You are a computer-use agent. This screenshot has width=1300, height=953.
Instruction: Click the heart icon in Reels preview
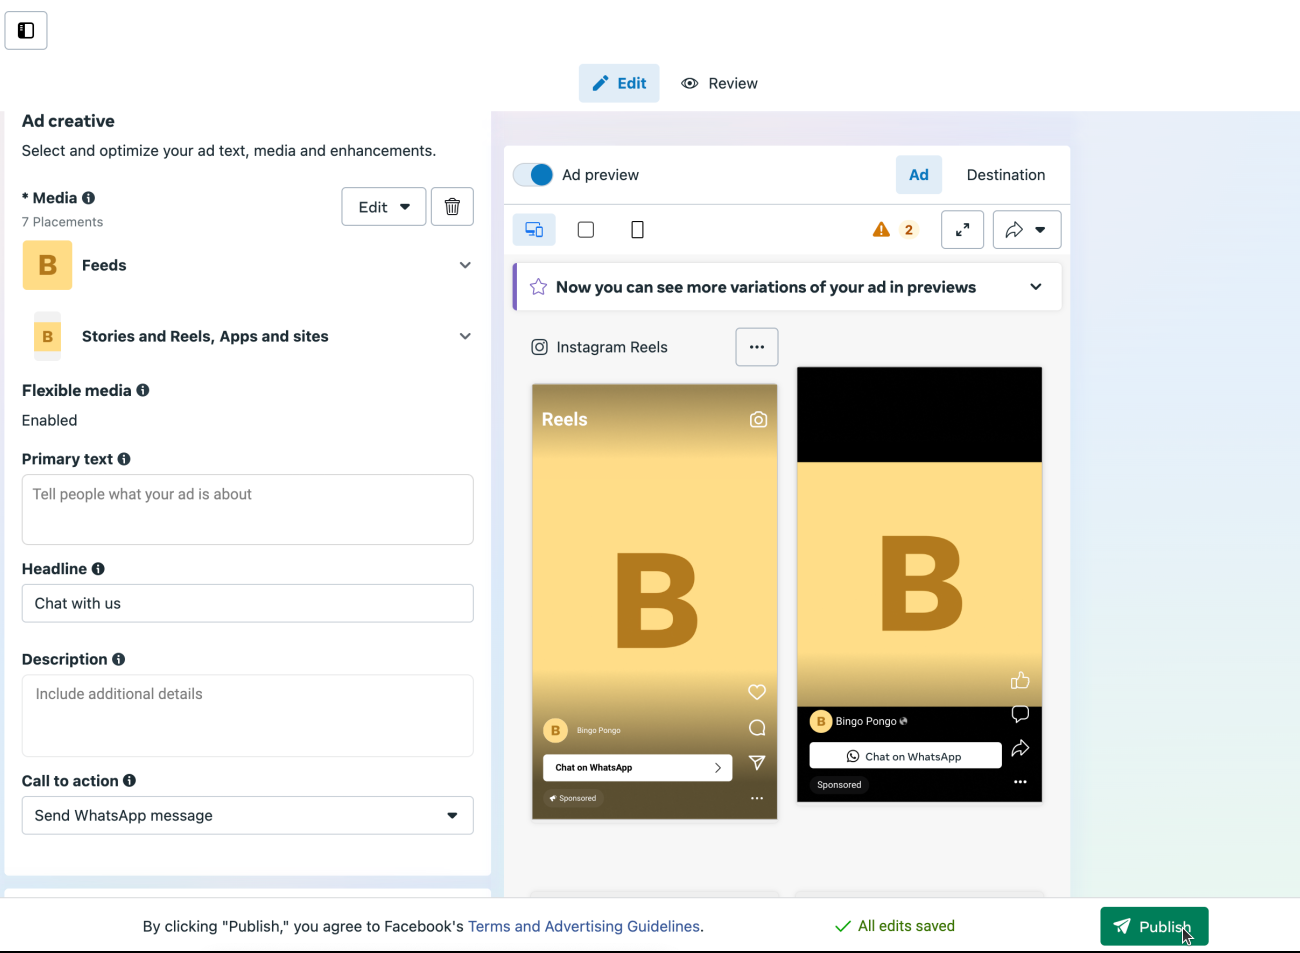(757, 692)
